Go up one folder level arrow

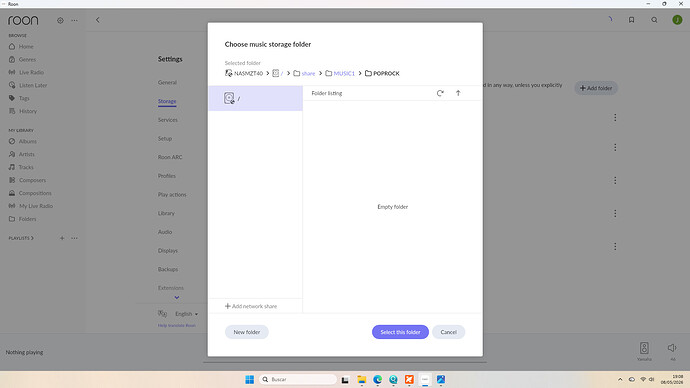coord(458,93)
